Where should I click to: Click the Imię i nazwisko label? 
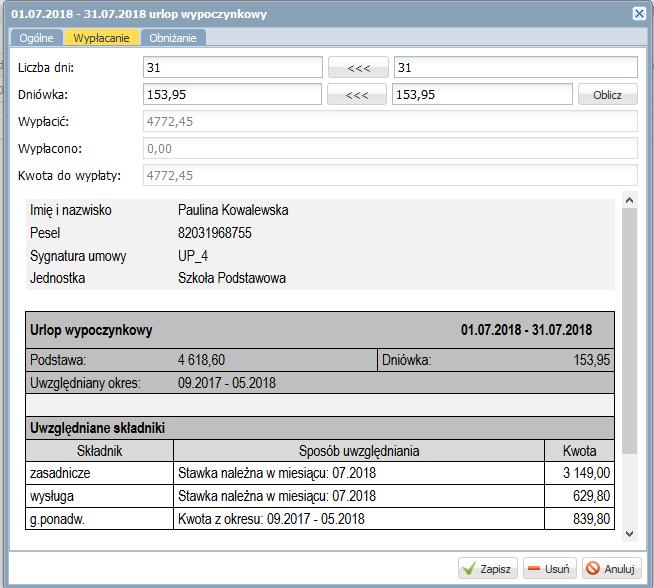click(x=70, y=210)
